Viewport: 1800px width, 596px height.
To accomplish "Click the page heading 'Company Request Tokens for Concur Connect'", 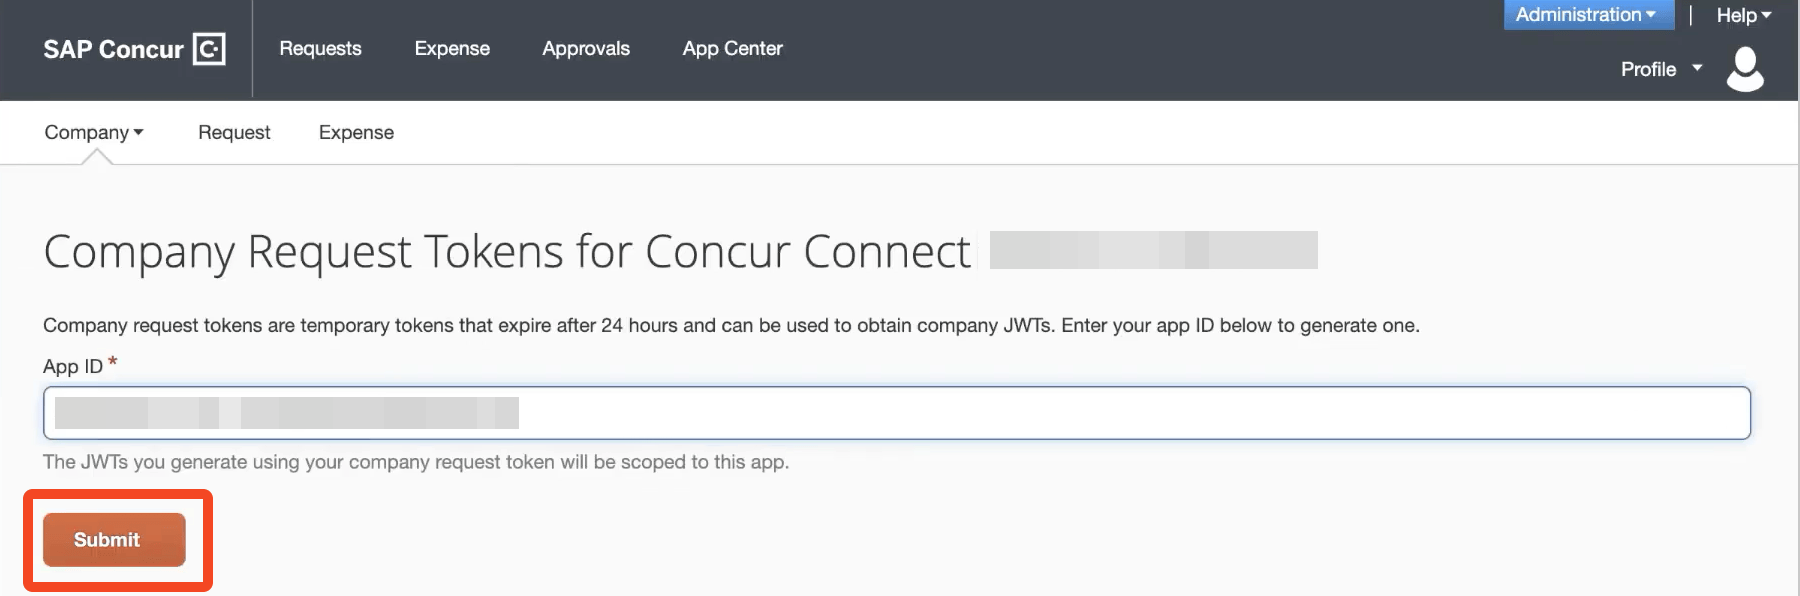I will pyautogui.click(x=507, y=251).
